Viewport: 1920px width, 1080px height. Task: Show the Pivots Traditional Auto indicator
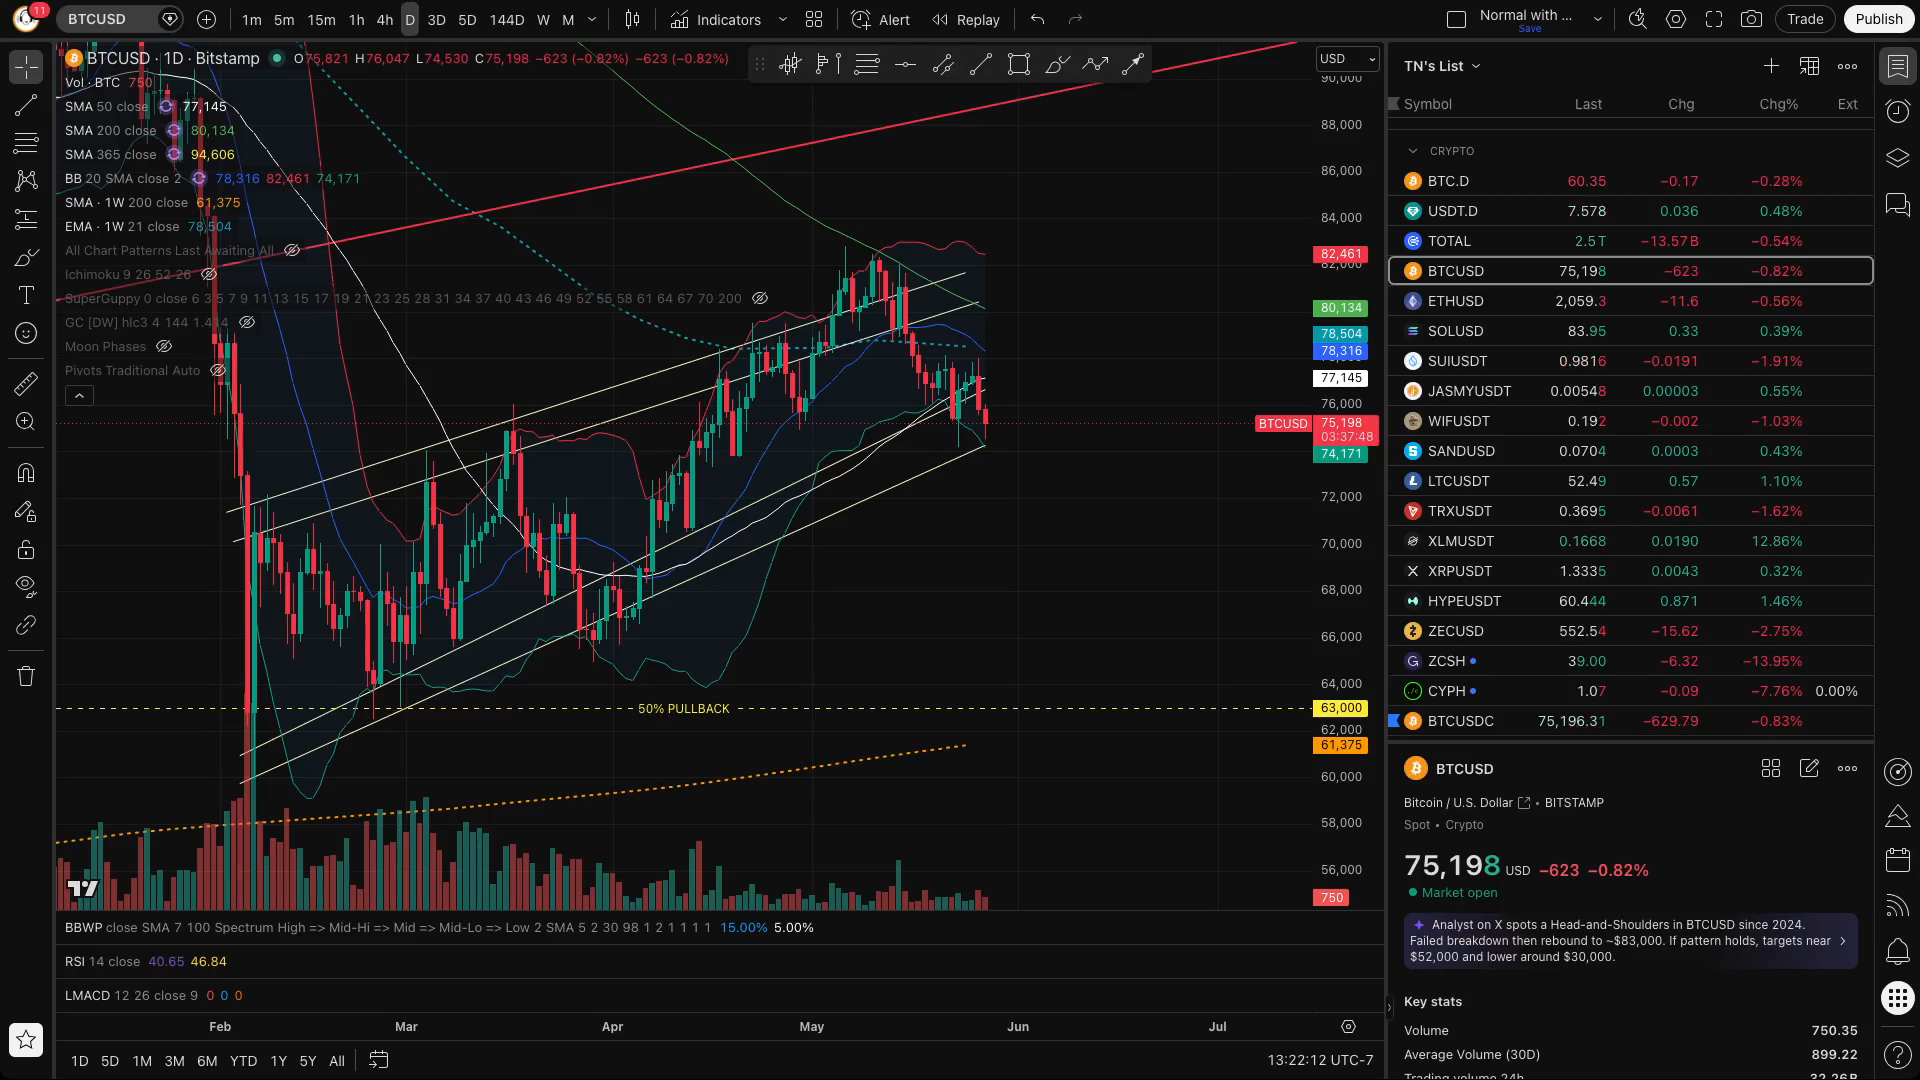click(218, 370)
